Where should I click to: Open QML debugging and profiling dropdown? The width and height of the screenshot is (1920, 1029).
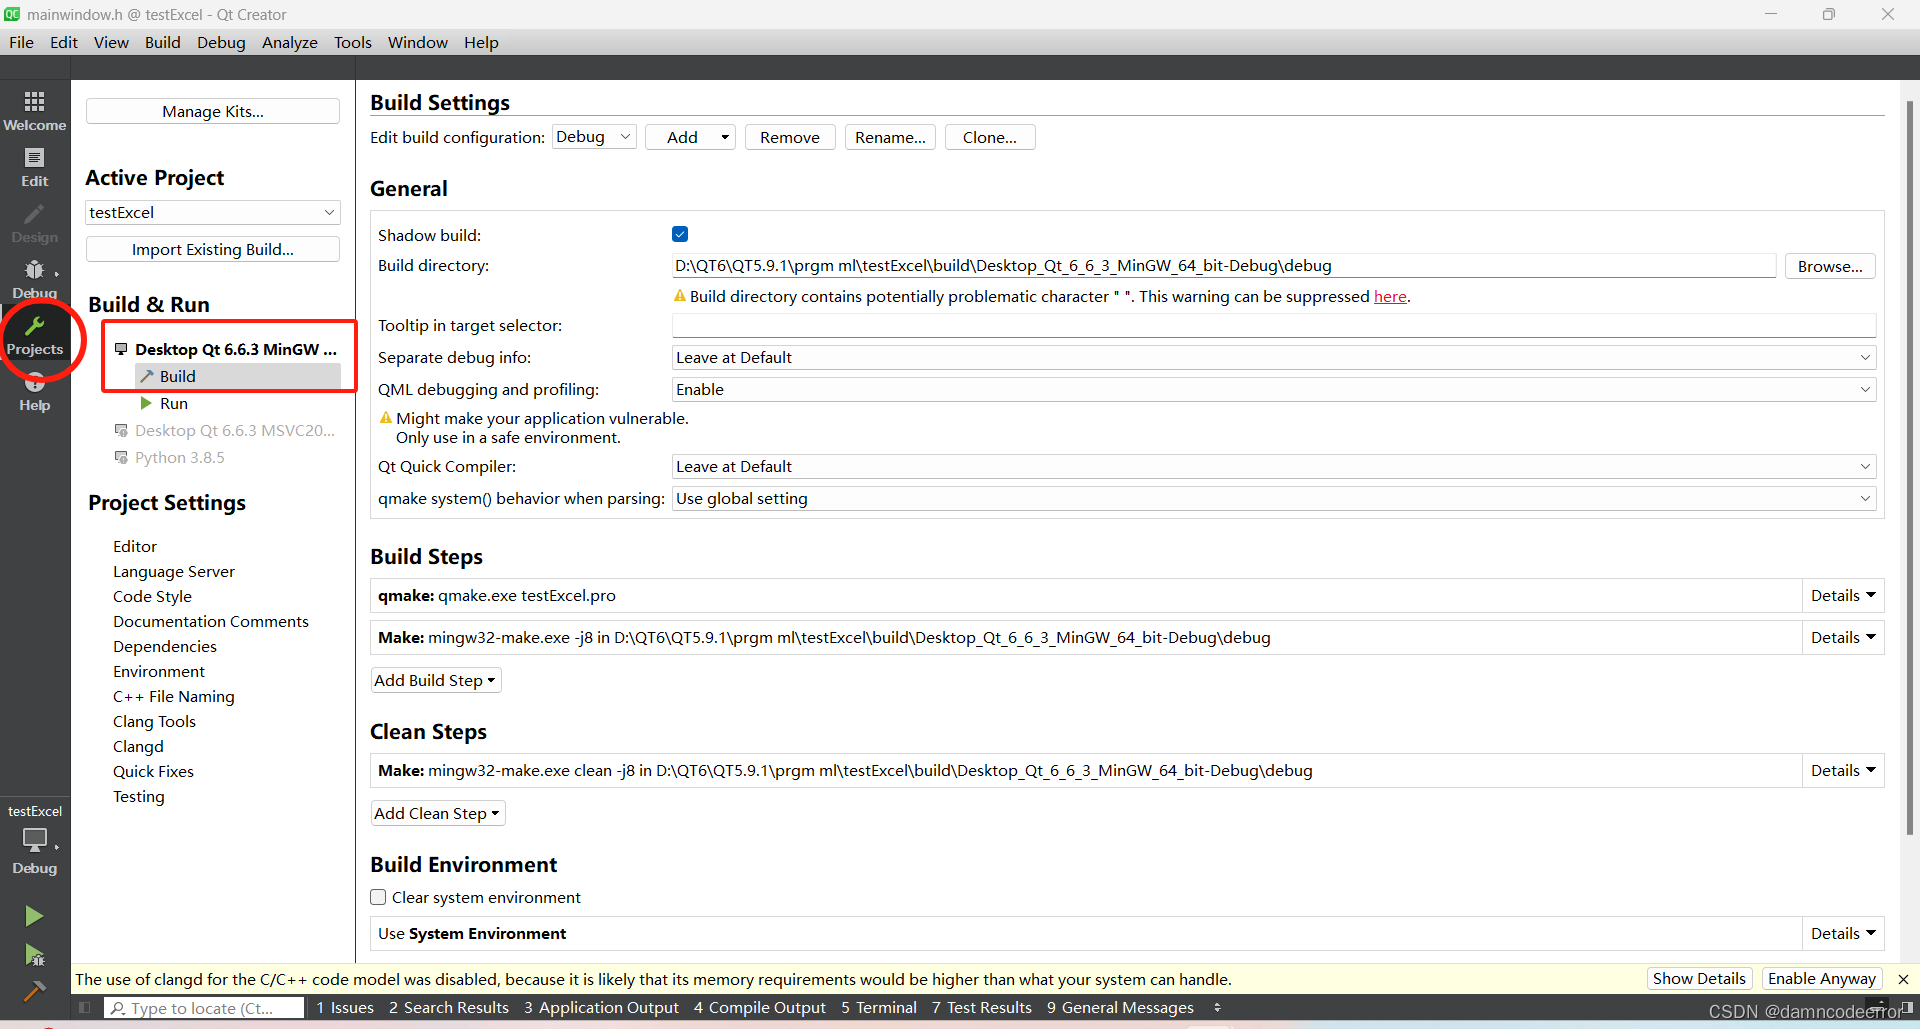(x=1274, y=389)
